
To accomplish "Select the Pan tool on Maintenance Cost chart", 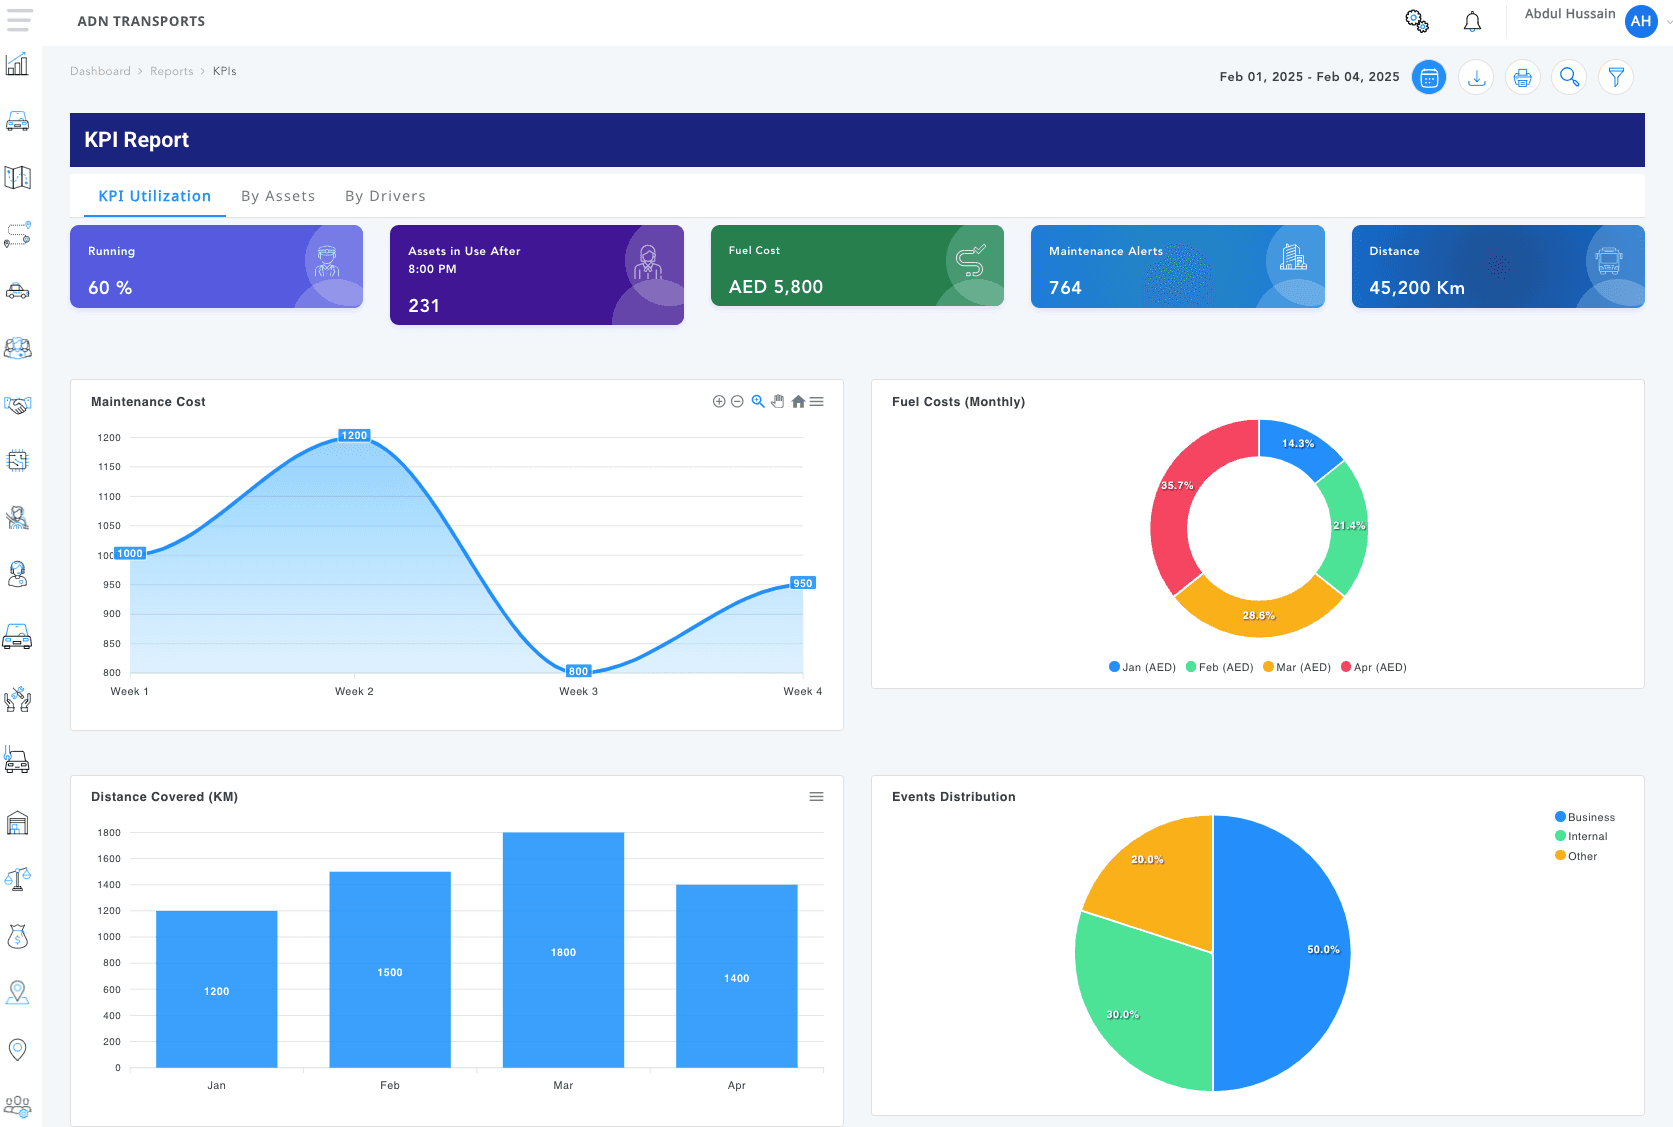I will (x=778, y=401).
